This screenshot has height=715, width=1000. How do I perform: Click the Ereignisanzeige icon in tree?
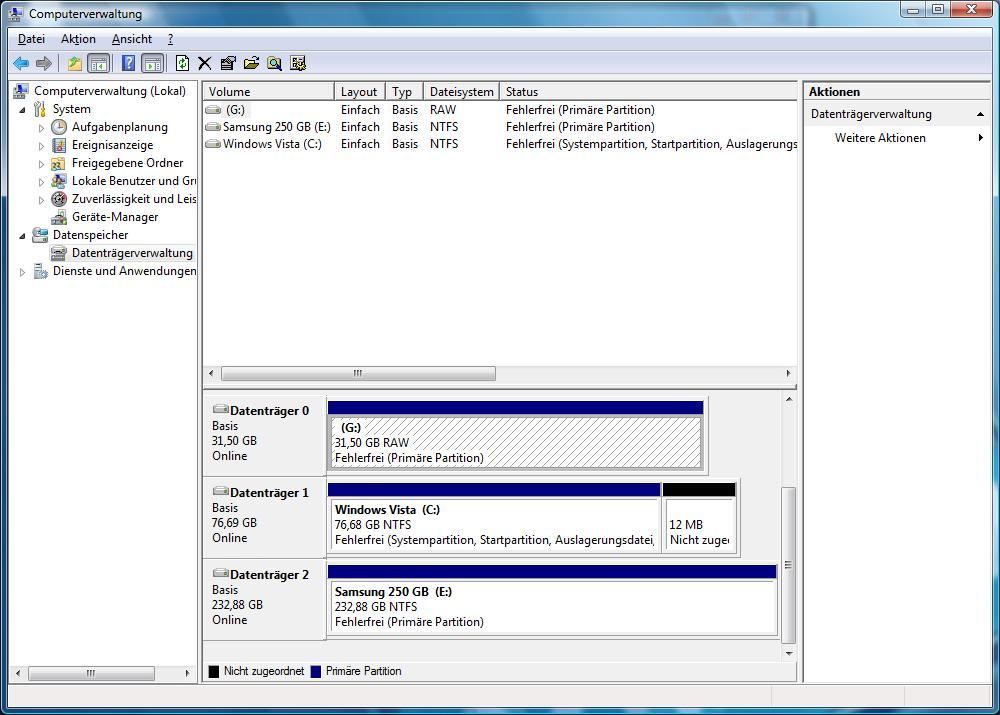point(59,145)
